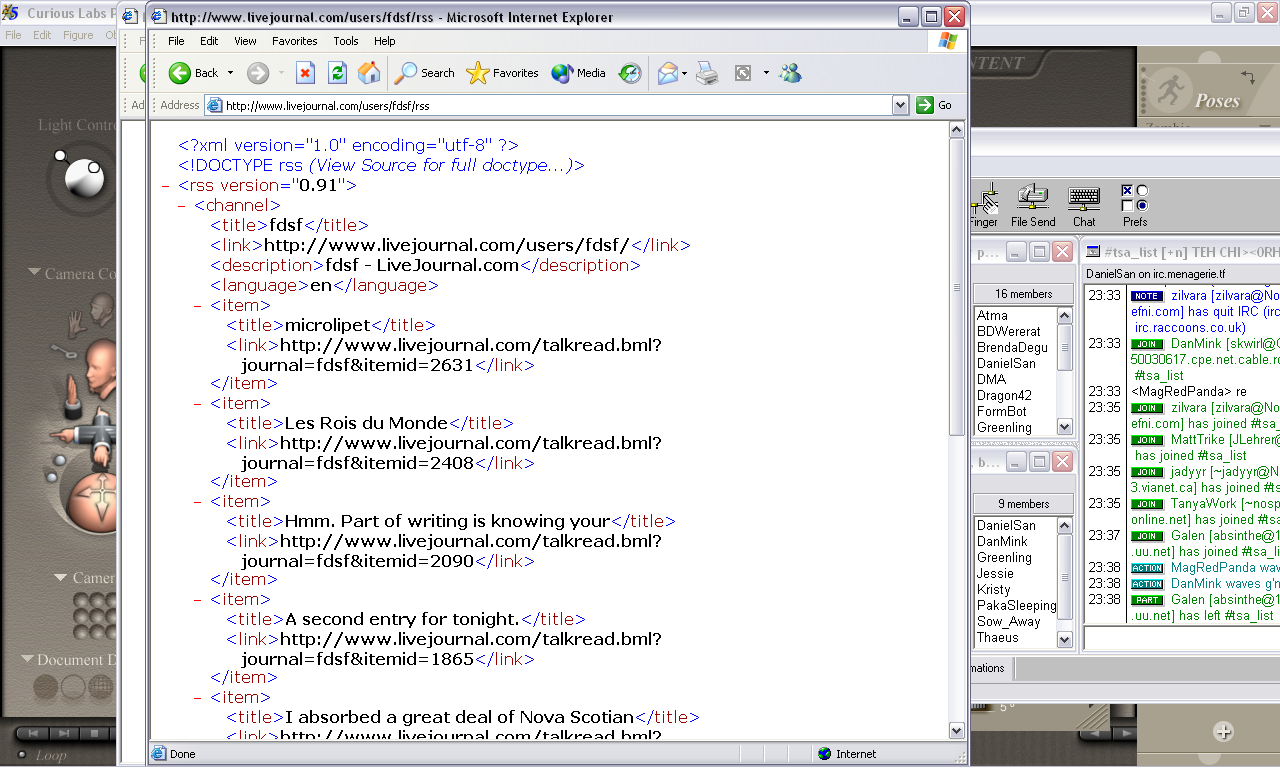This screenshot has height=768, width=1280.
Task: Collapse the item containing Les Rois du Monde
Action: (198, 404)
